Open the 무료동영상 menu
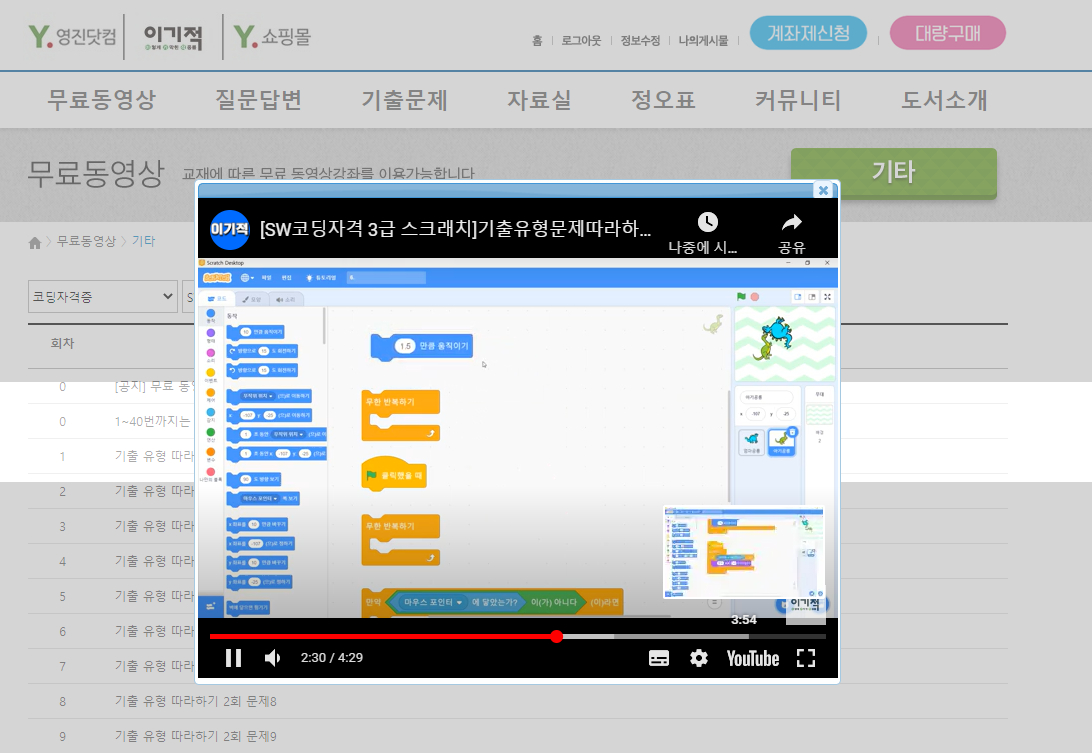The width and height of the screenshot is (1092, 753). pos(102,100)
